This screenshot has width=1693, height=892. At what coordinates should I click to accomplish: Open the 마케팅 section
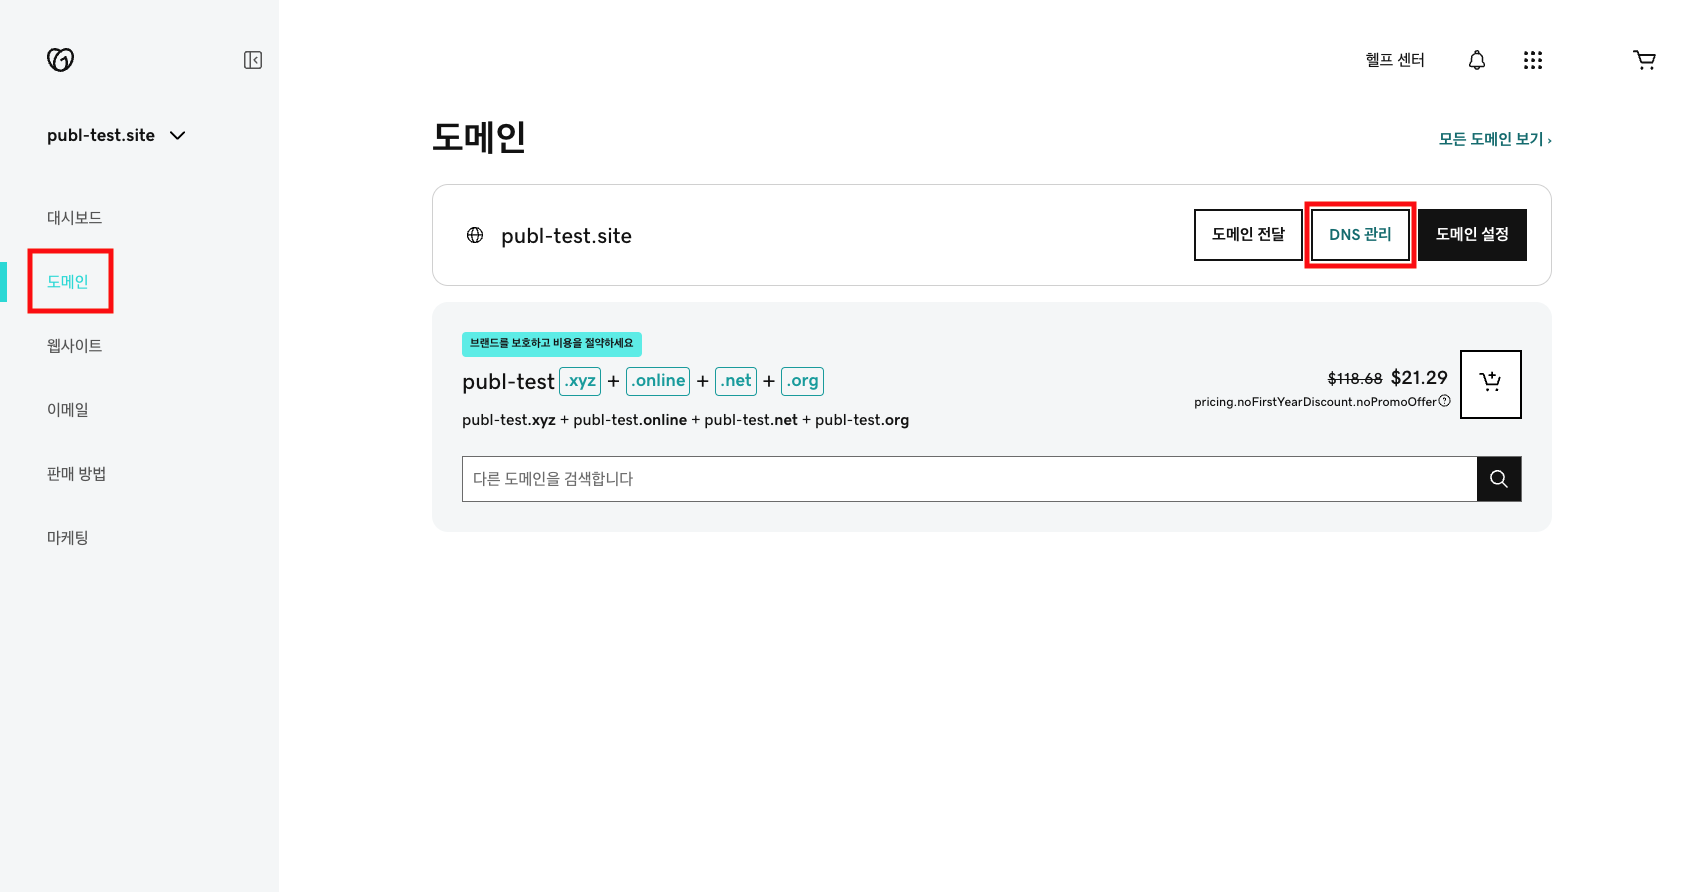[x=67, y=537]
